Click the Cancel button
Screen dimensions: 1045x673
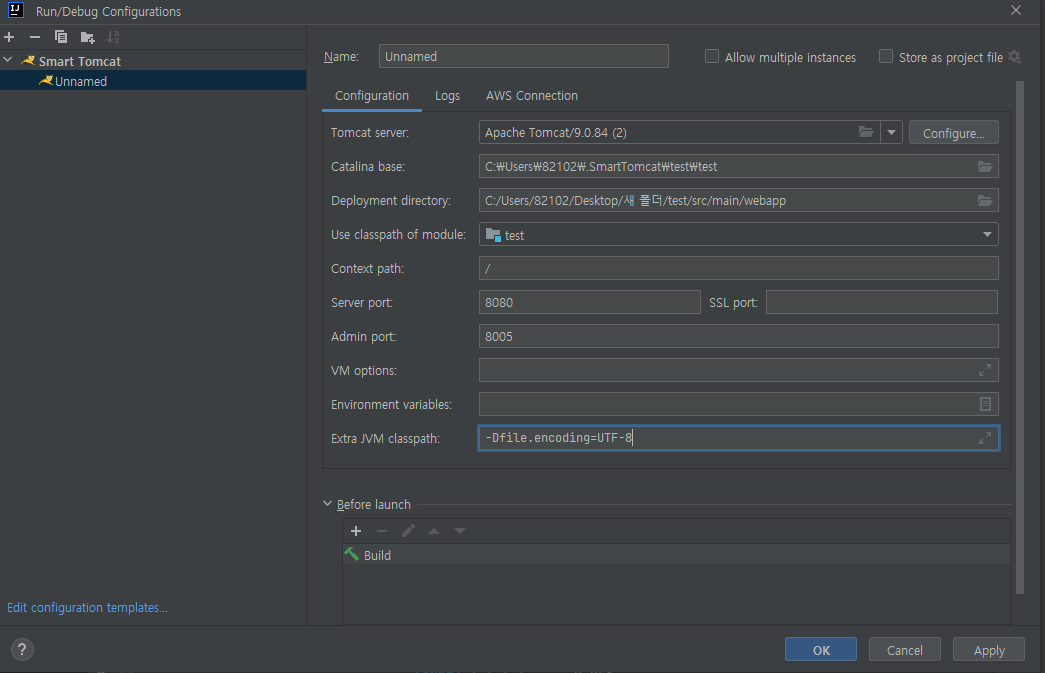[904, 650]
